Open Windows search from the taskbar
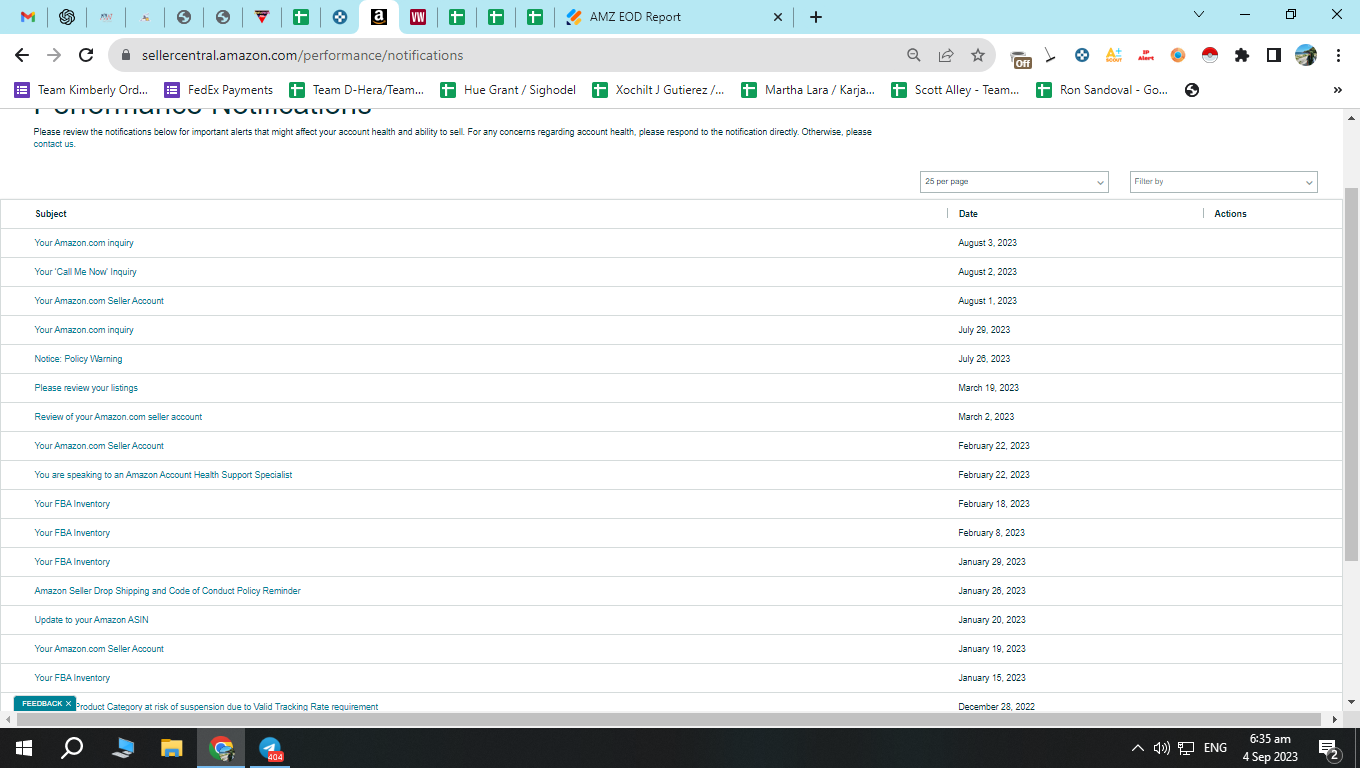 (x=72, y=748)
